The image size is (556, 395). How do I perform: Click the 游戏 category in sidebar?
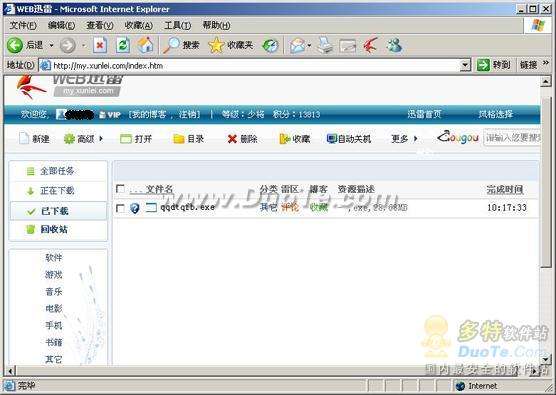pyautogui.click(x=54, y=275)
